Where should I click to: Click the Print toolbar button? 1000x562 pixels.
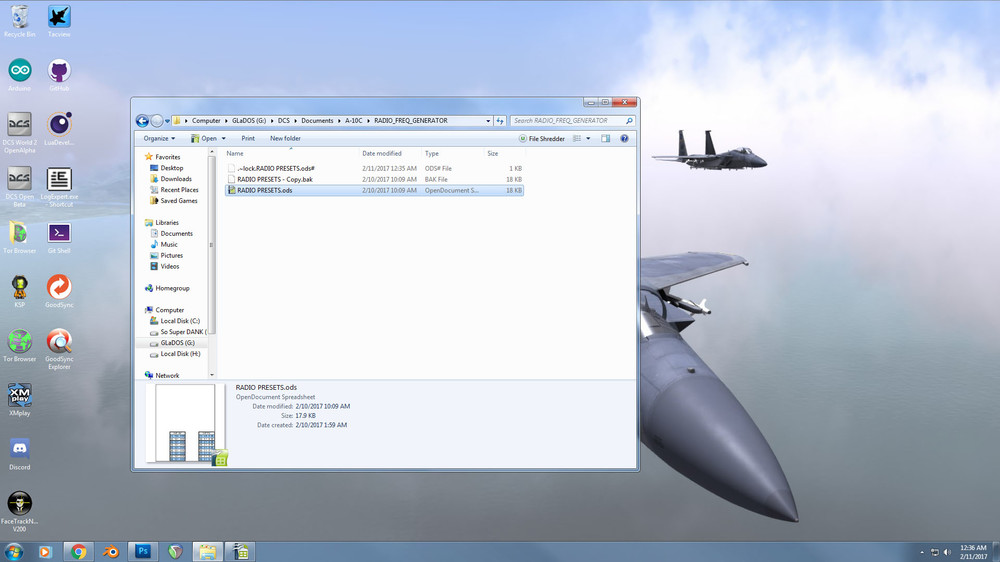point(248,138)
